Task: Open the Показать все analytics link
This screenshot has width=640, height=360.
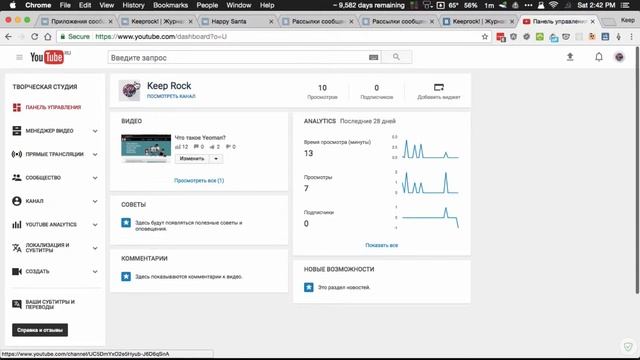Action: pyautogui.click(x=382, y=245)
